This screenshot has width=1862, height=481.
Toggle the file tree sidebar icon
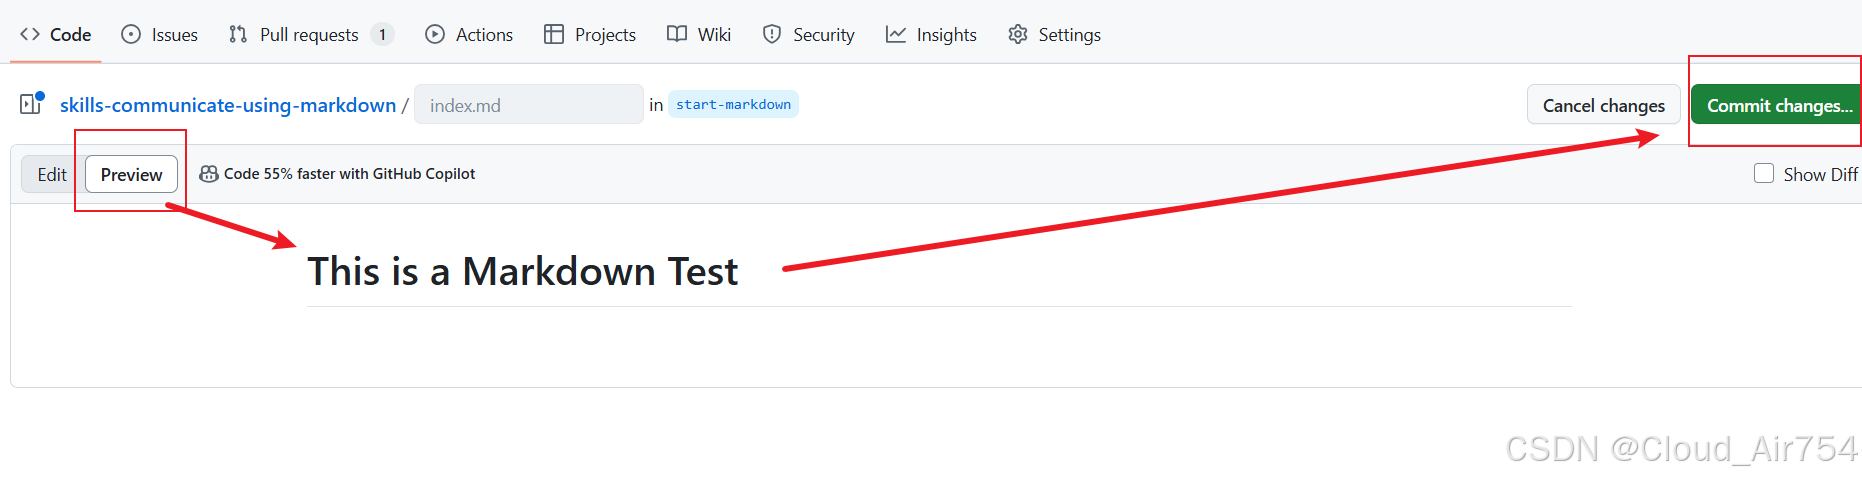[x=32, y=103]
